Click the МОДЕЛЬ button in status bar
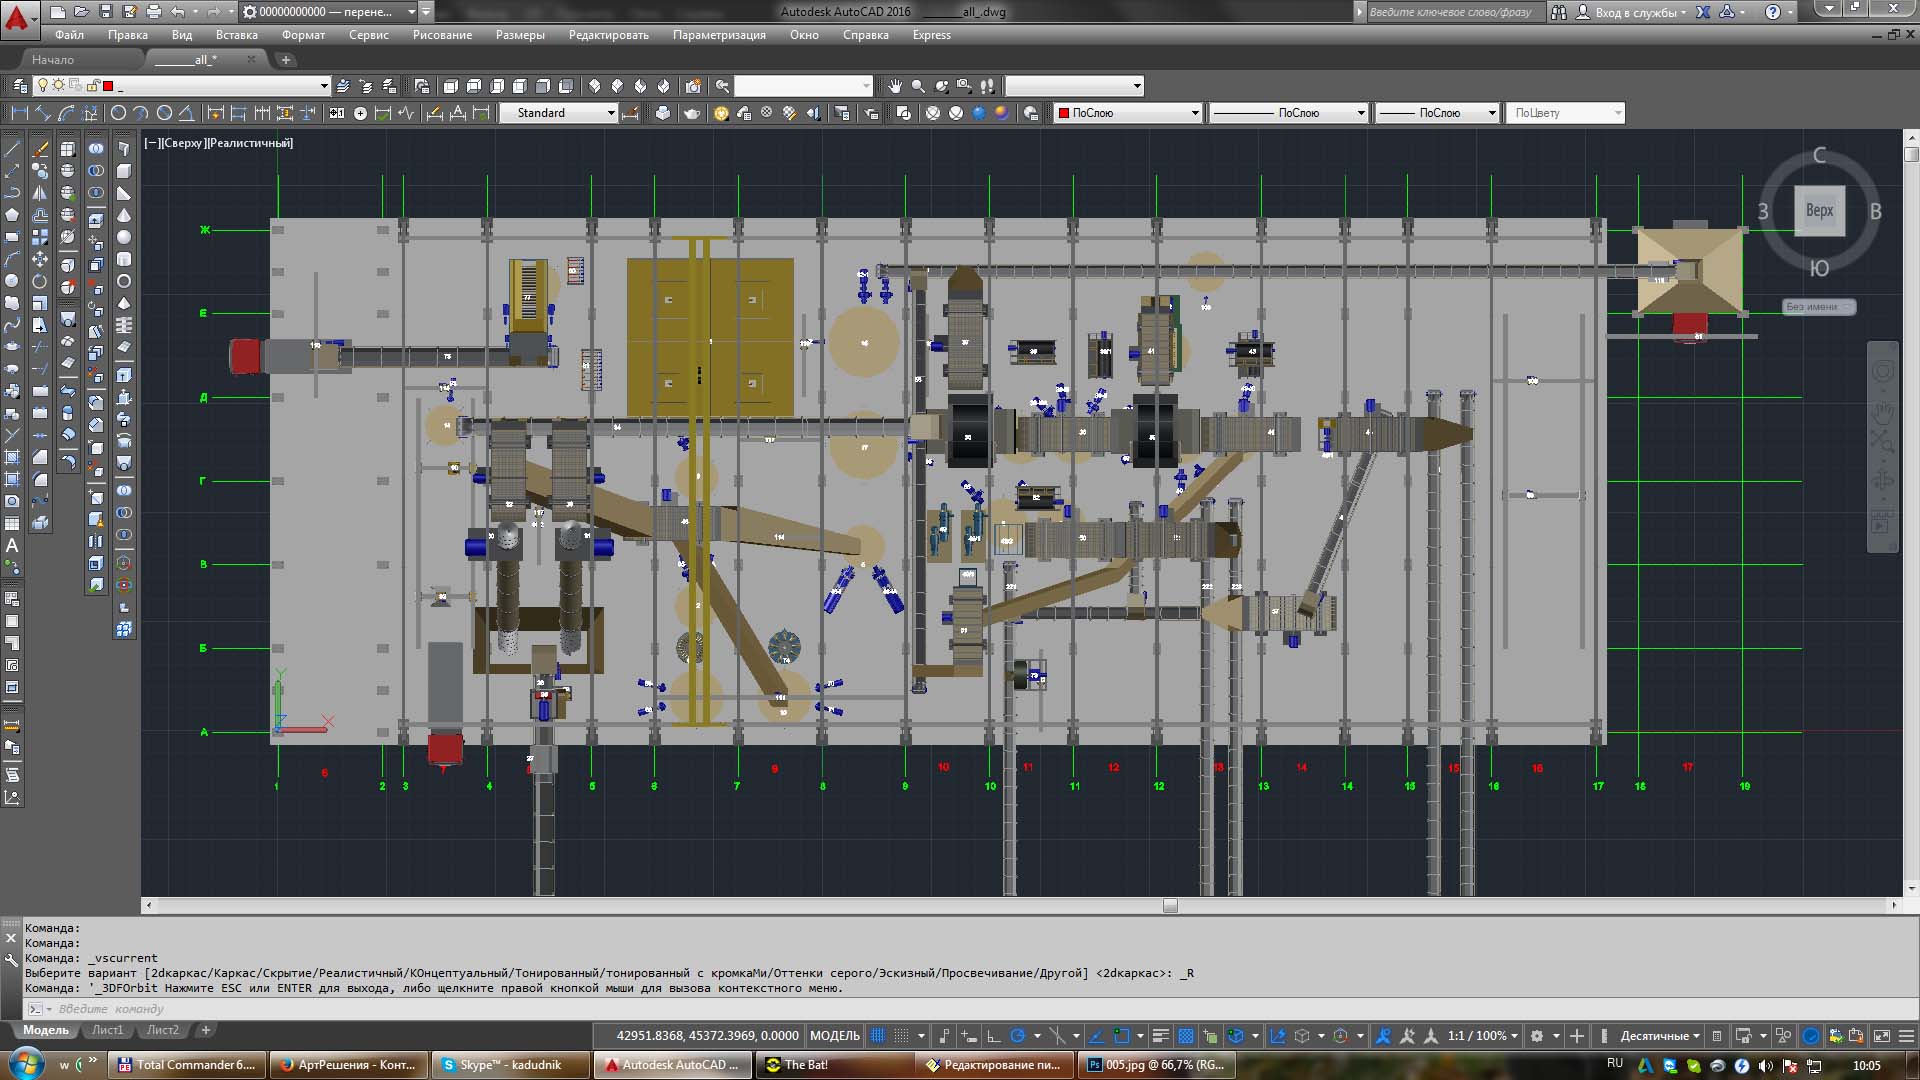1920x1080 pixels. [834, 1036]
